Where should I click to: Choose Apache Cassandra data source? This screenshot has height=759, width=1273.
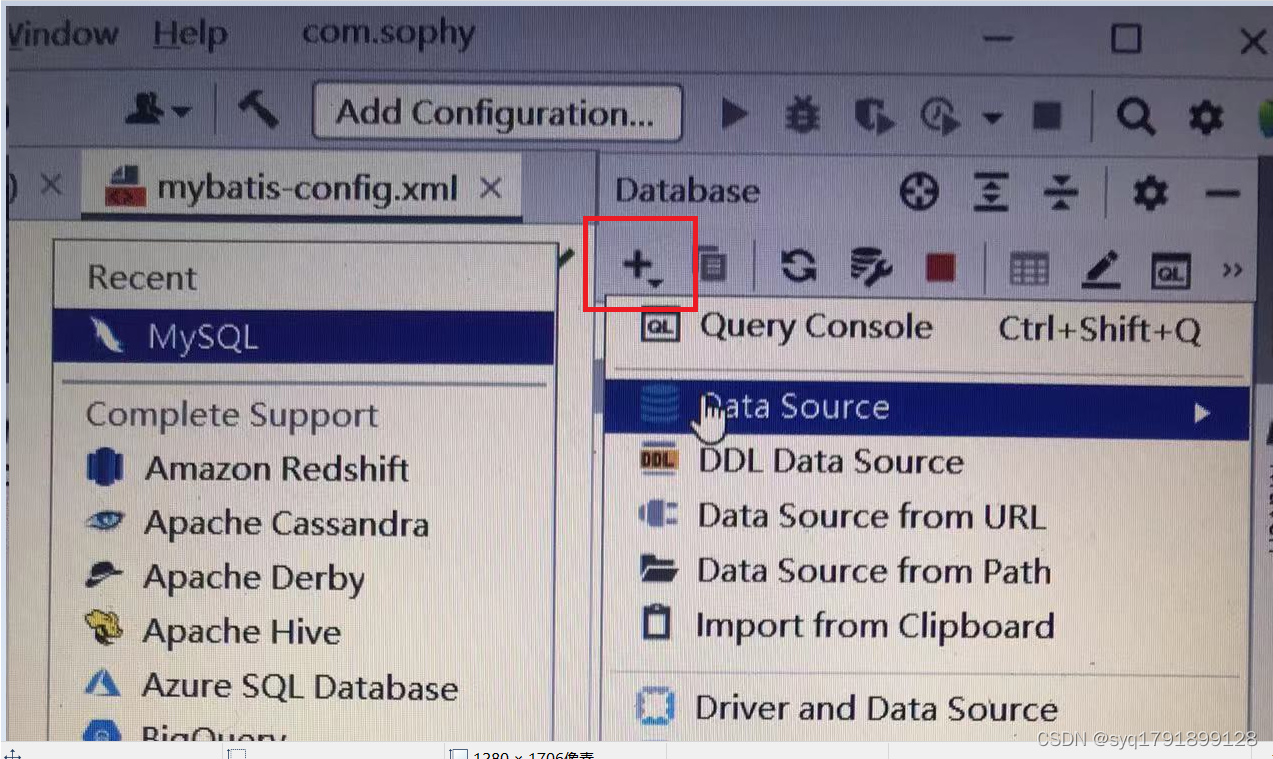point(304,523)
